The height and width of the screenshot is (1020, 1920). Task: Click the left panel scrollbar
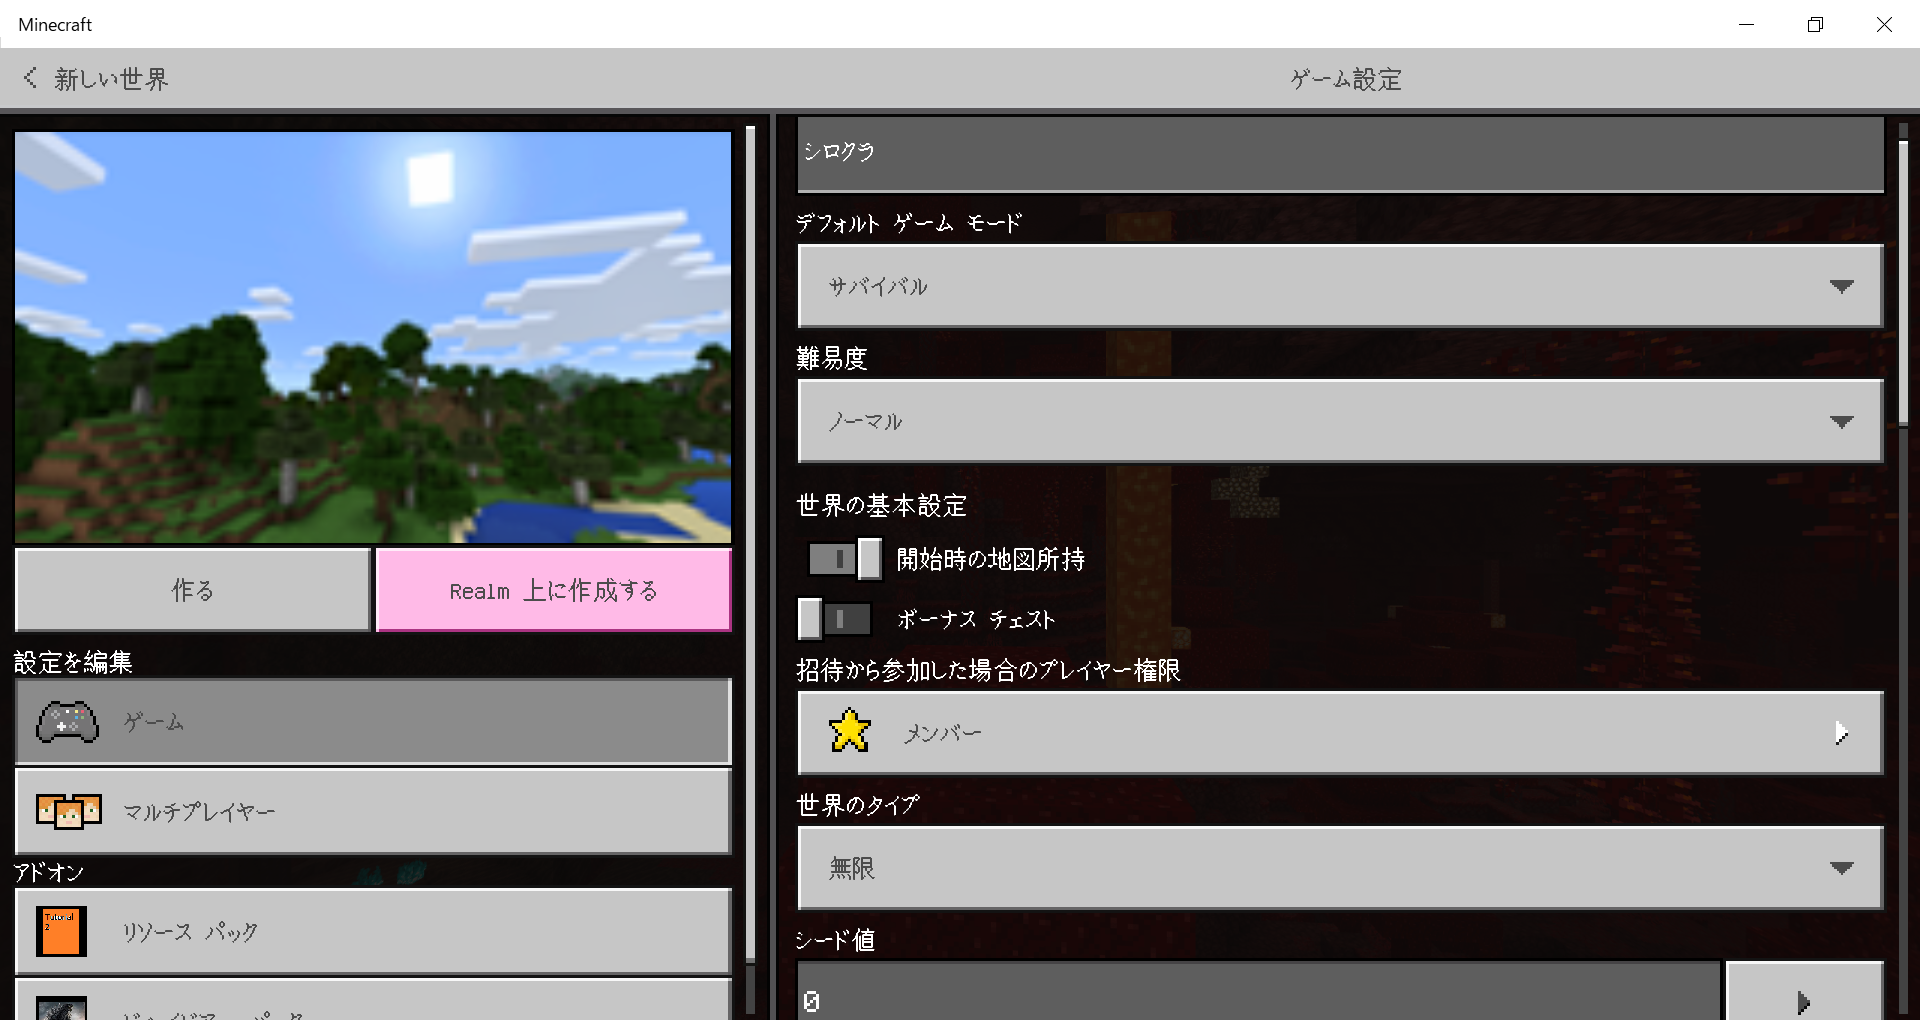pyautogui.click(x=751, y=545)
